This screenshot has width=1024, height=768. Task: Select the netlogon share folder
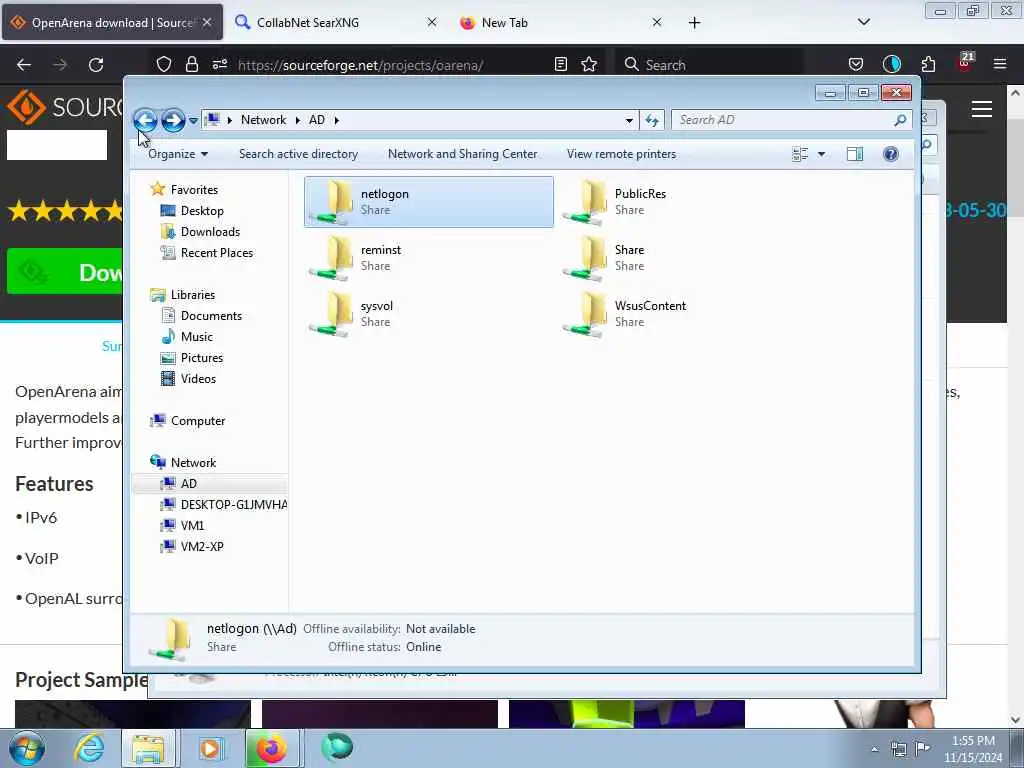[x=428, y=202]
